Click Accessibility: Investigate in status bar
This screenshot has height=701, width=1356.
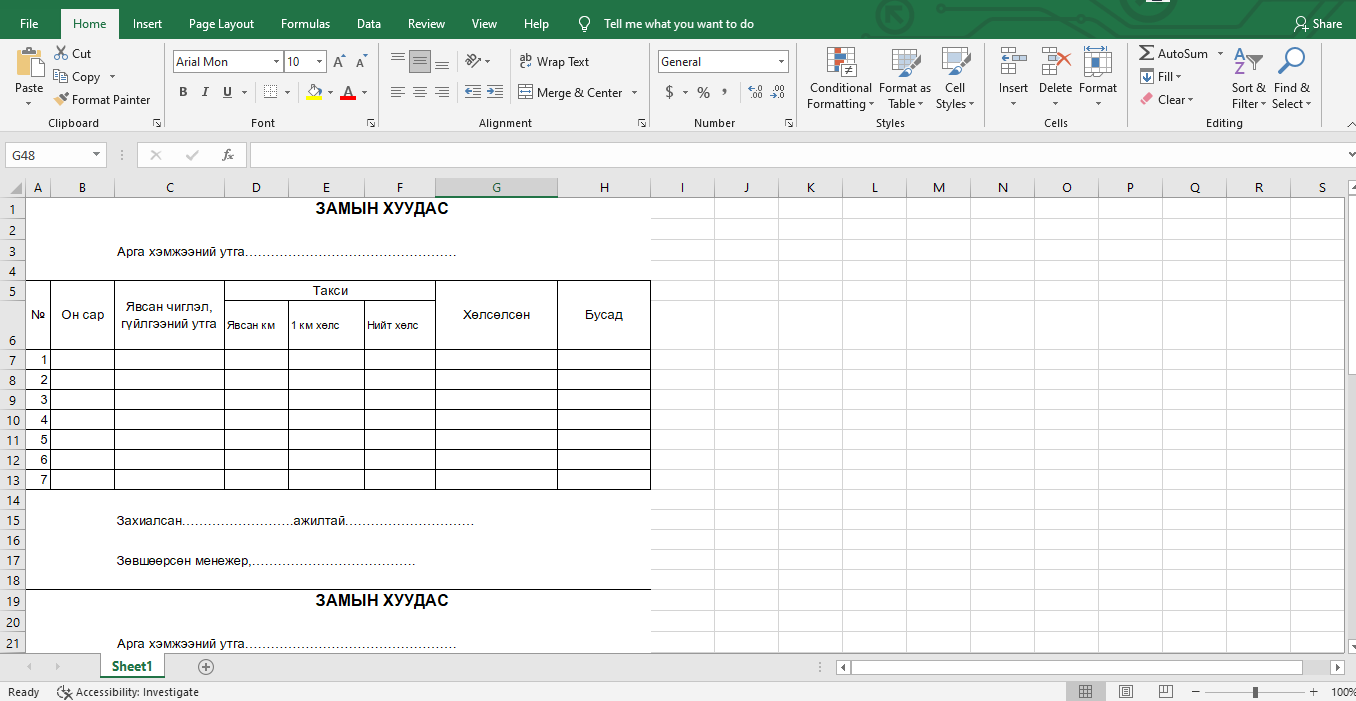tap(128, 692)
